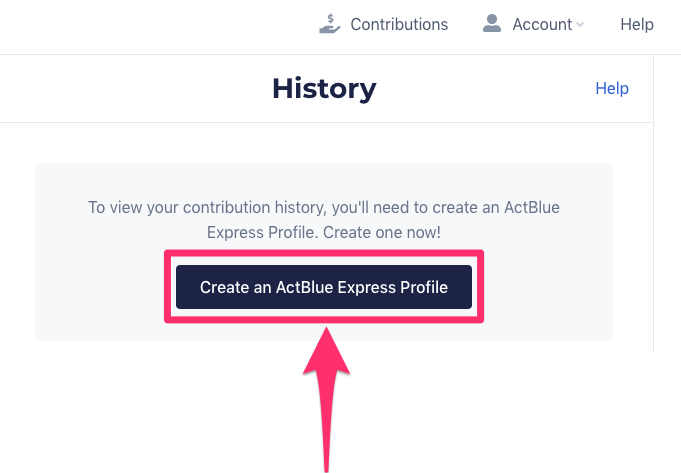
Task: Click the 'To view your contribution history' text line
Action: [x=323, y=208]
